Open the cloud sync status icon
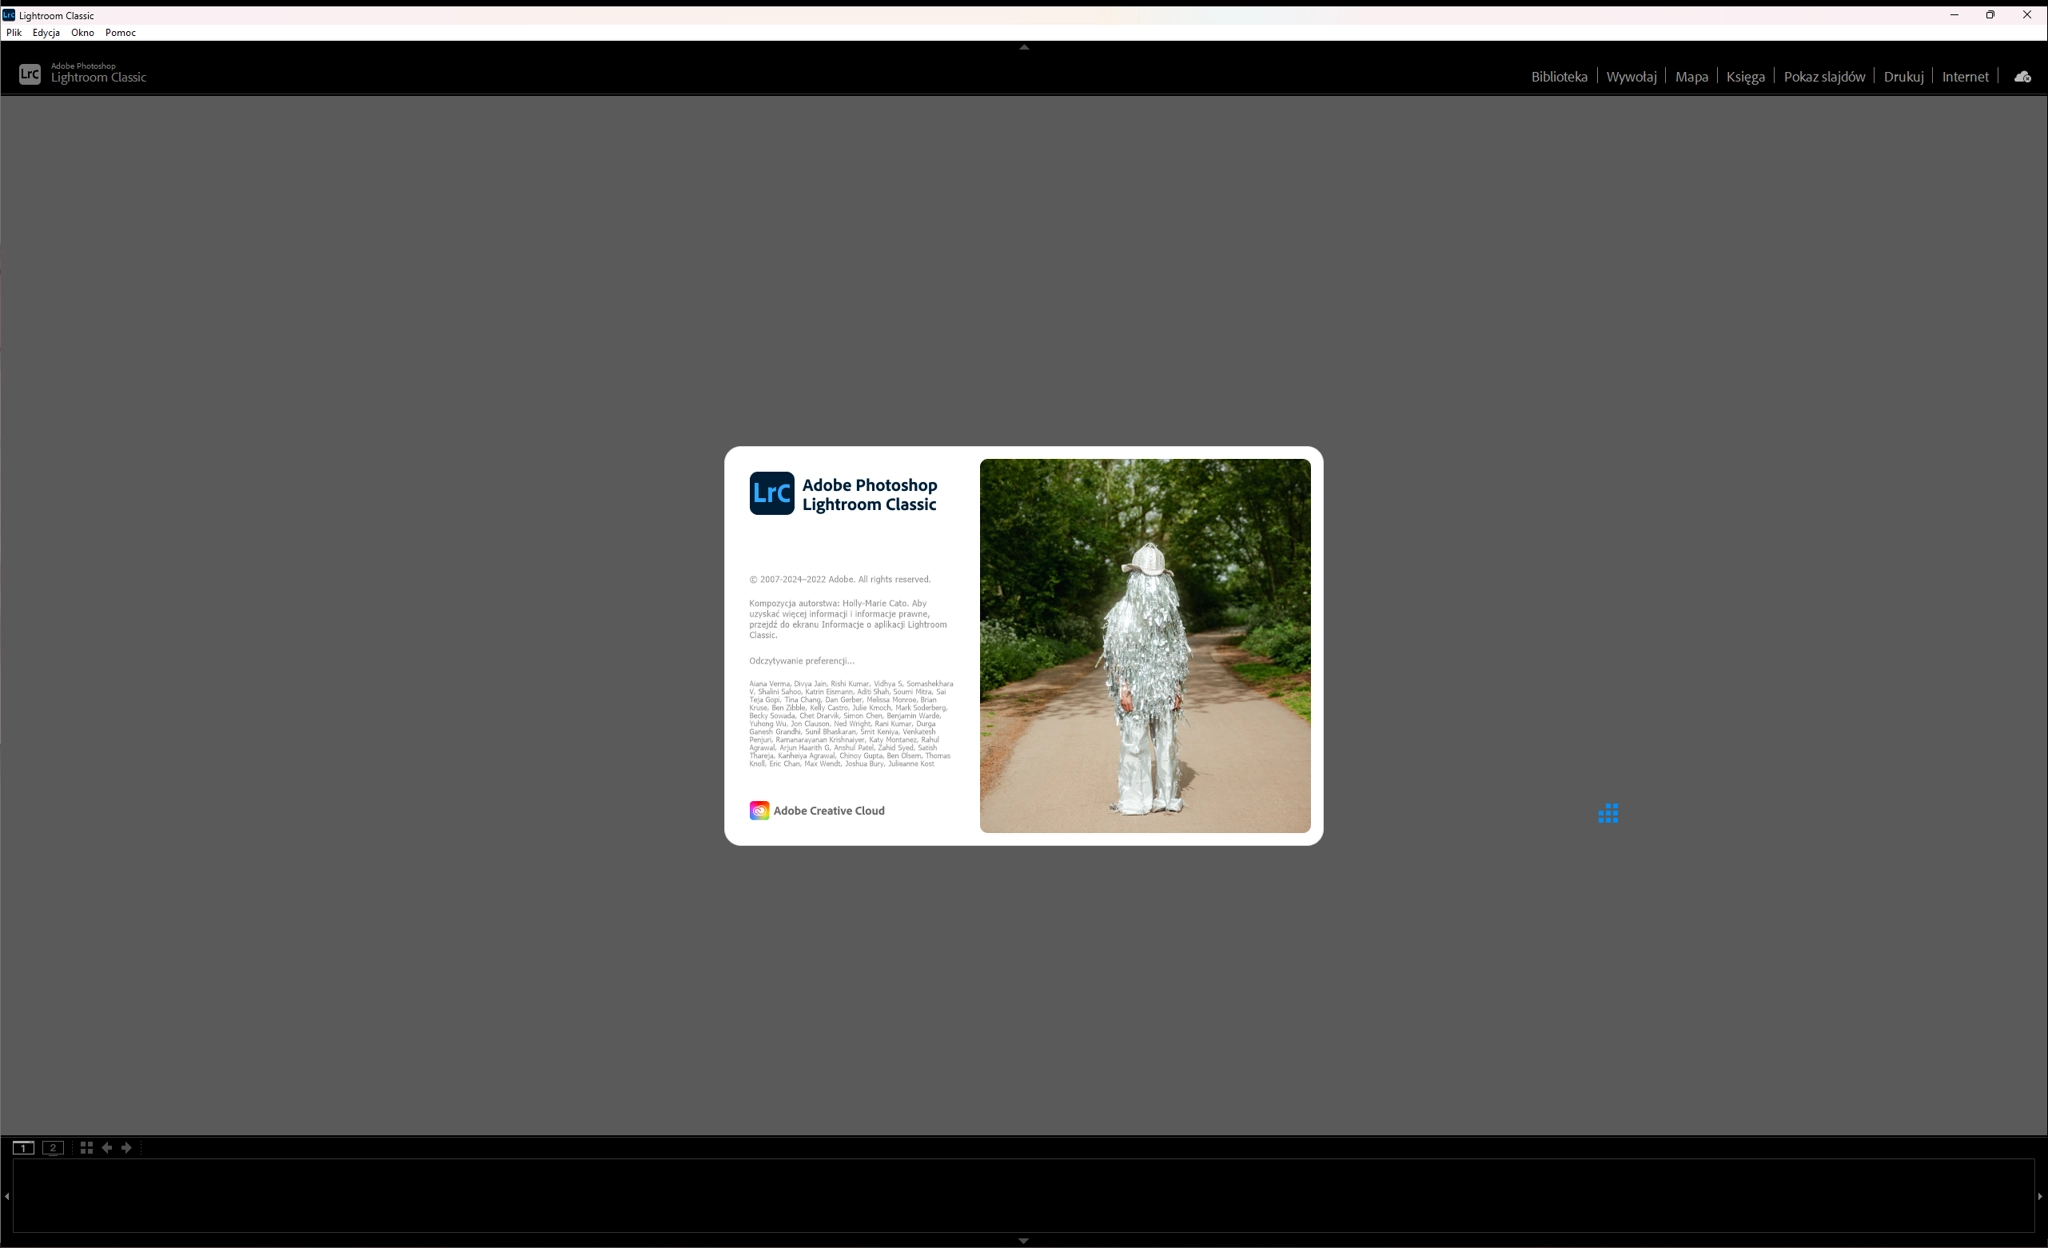Screen dimensions: 2048x1248 pyautogui.click(x=2022, y=77)
